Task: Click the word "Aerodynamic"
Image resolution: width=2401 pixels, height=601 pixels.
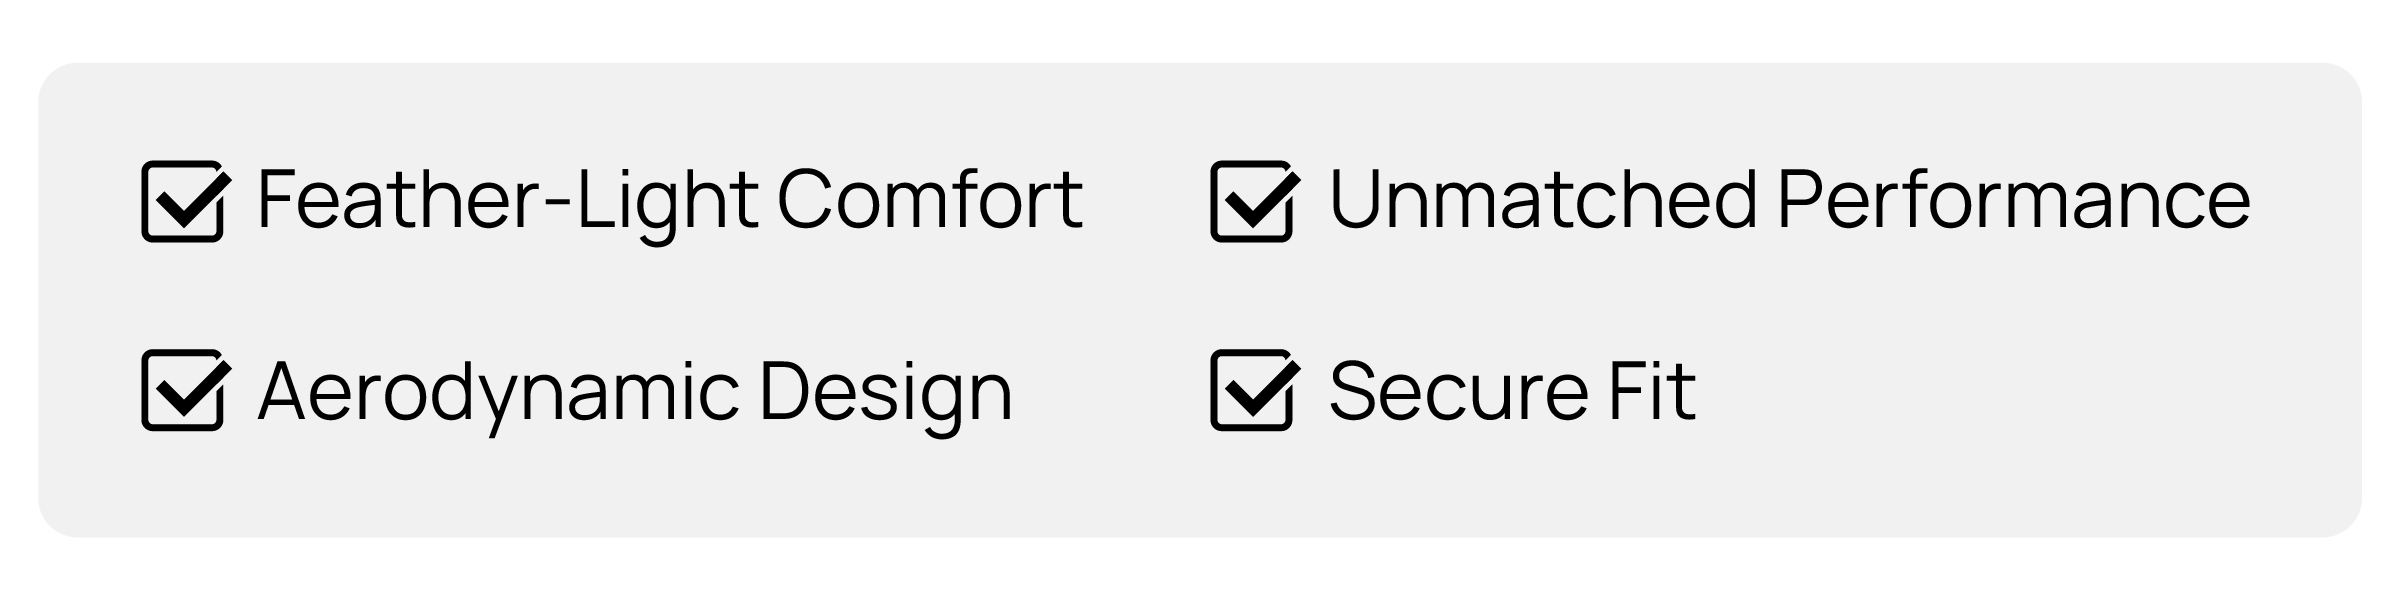Action: click(x=499, y=391)
